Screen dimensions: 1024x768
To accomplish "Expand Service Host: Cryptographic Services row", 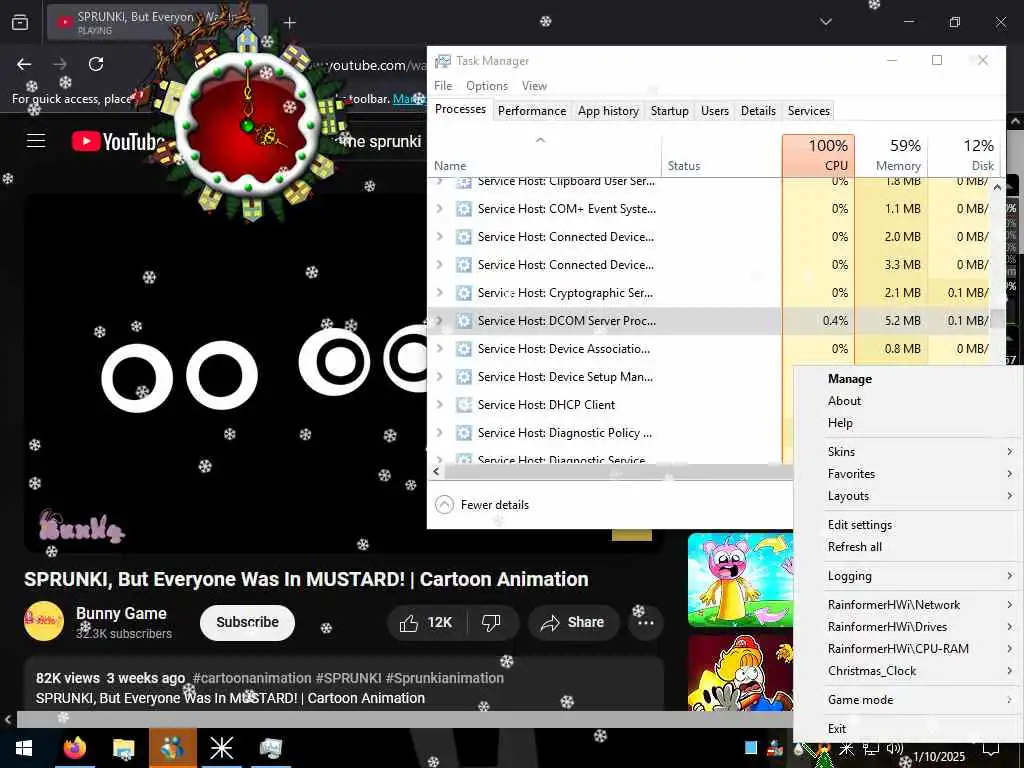I will pyautogui.click(x=440, y=293).
